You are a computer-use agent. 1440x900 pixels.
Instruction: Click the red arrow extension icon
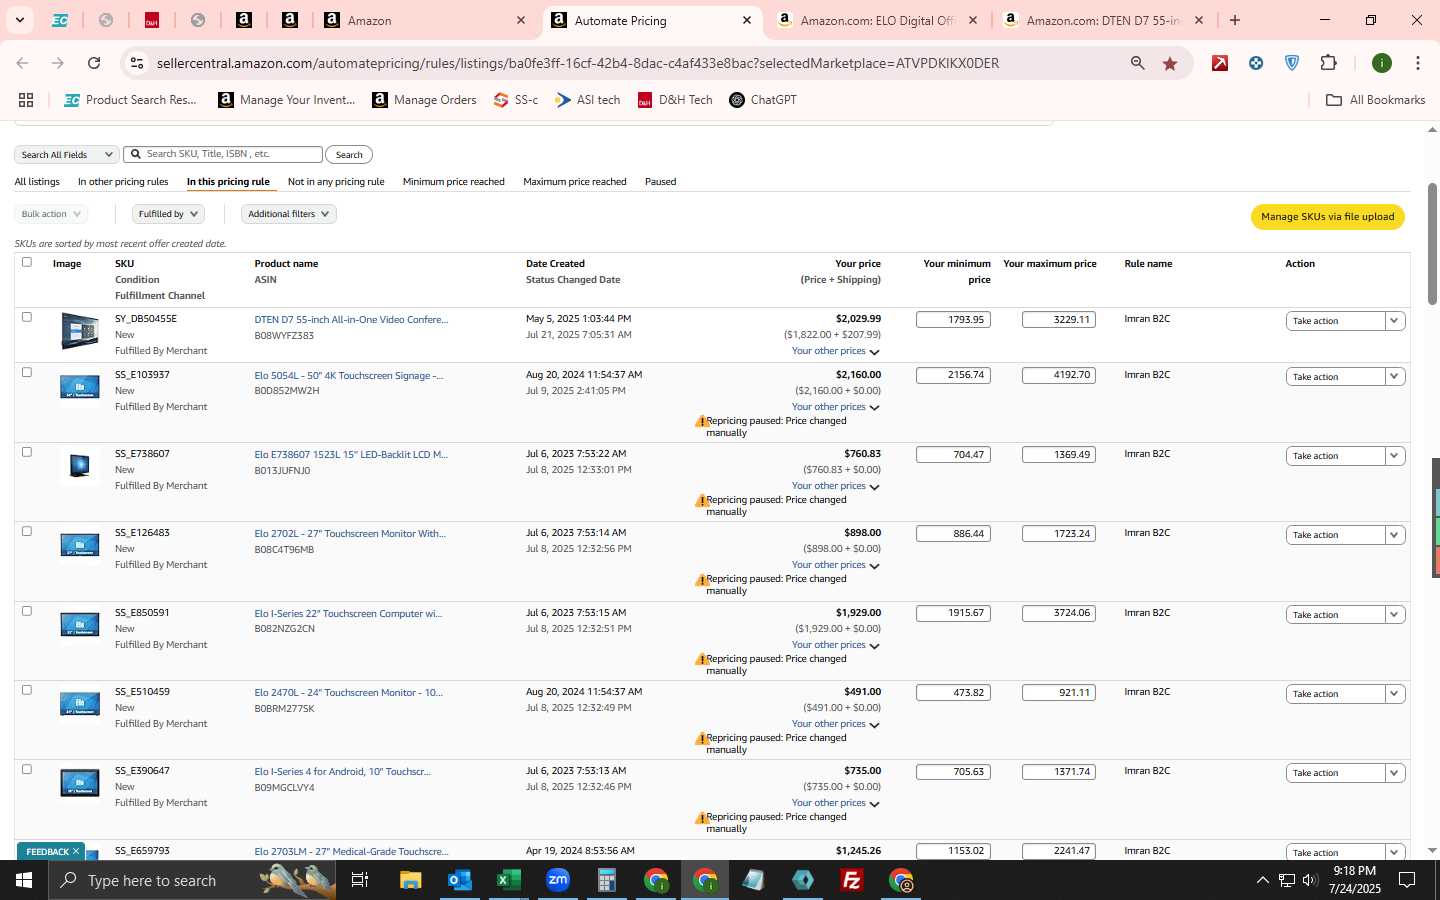click(x=1220, y=63)
